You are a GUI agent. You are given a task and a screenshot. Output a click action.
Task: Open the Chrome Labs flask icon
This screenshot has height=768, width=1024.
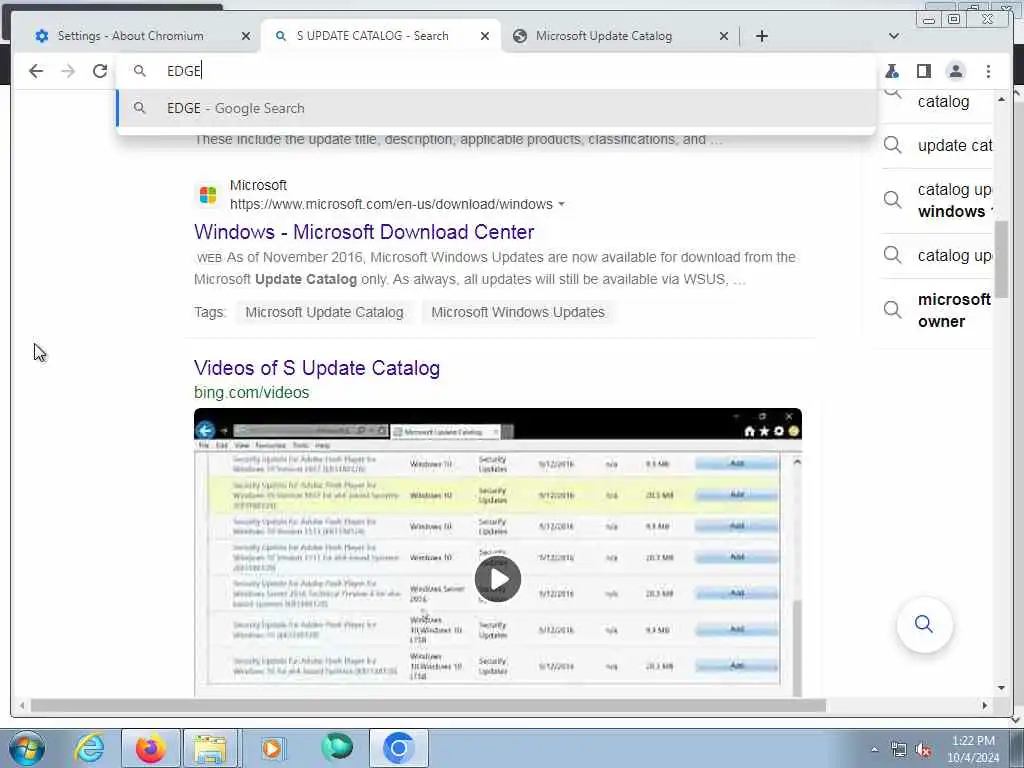click(x=892, y=71)
